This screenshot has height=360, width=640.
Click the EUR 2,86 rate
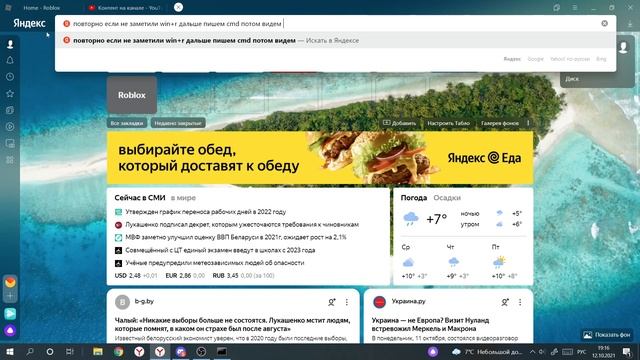pos(185,276)
